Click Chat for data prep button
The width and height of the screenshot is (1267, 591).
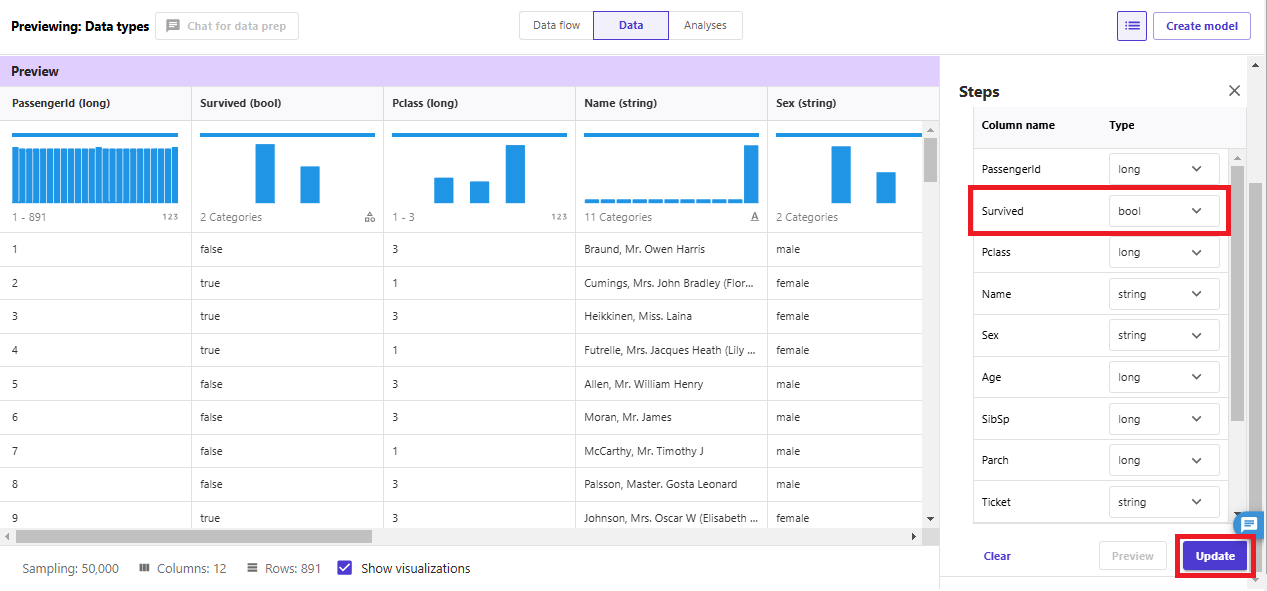click(x=227, y=26)
